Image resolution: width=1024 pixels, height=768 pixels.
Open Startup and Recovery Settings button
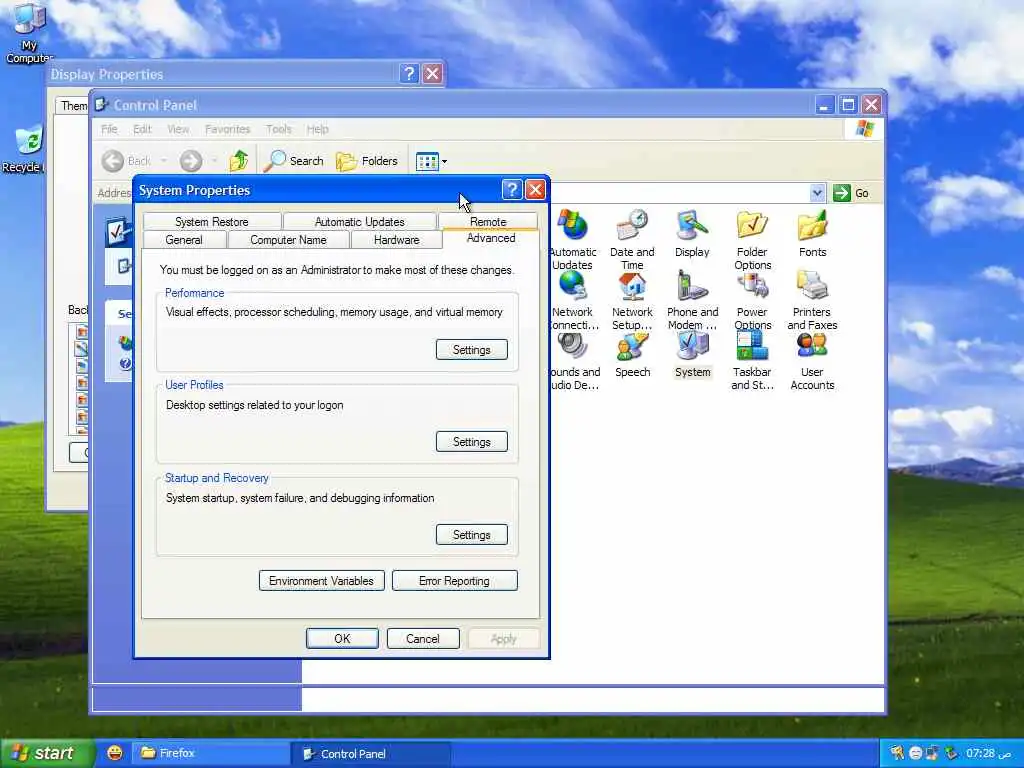pyautogui.click(x=472, y=534)
